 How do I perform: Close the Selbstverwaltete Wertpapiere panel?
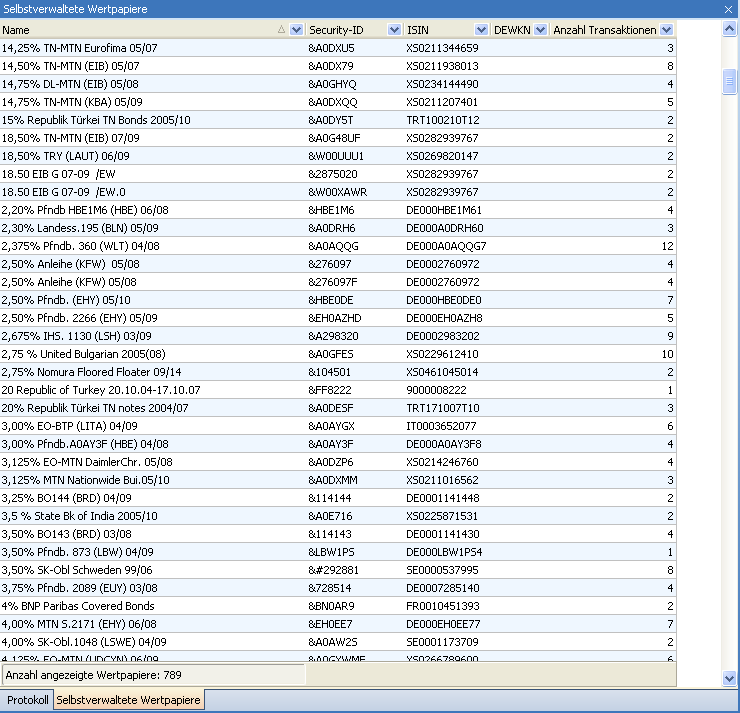click(x=728, y=9)
